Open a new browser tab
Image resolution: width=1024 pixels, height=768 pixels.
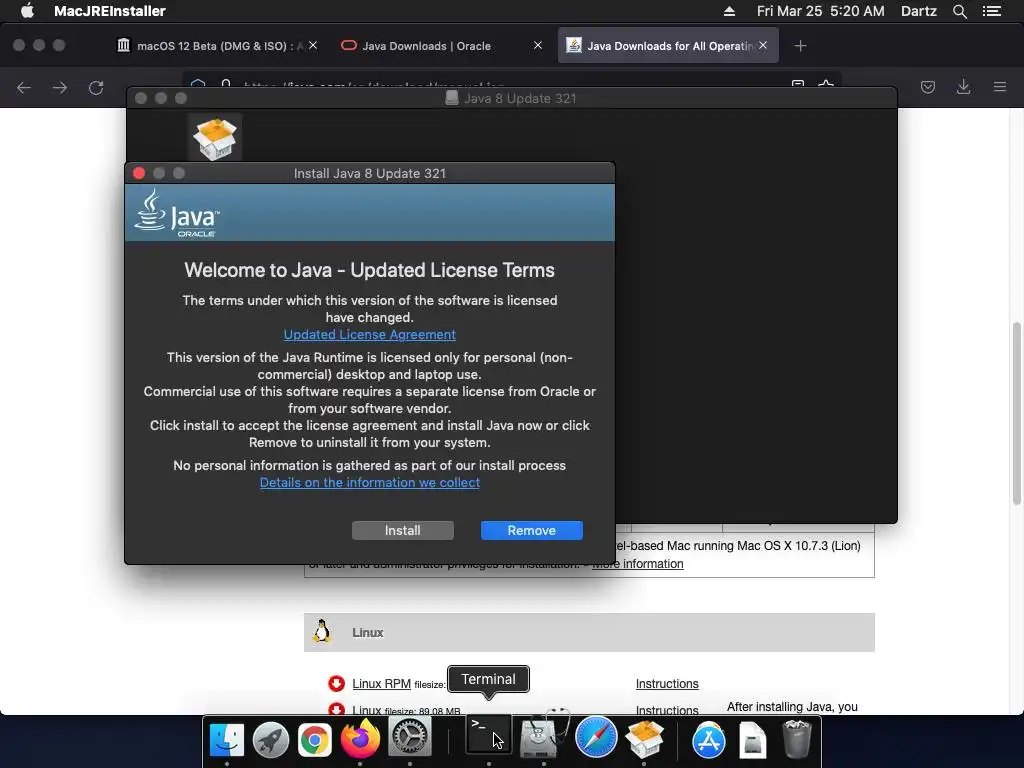click(800, 46)
